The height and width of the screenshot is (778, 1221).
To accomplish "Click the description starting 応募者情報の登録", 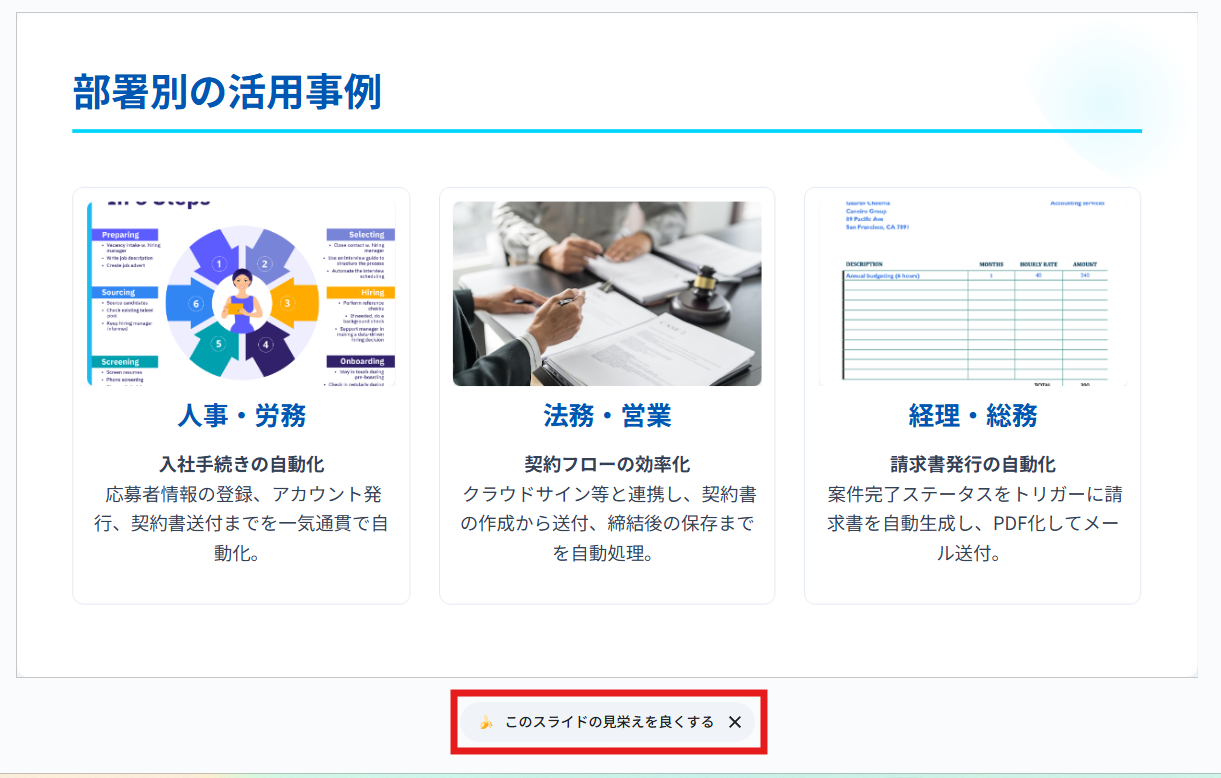I will 242,524.
